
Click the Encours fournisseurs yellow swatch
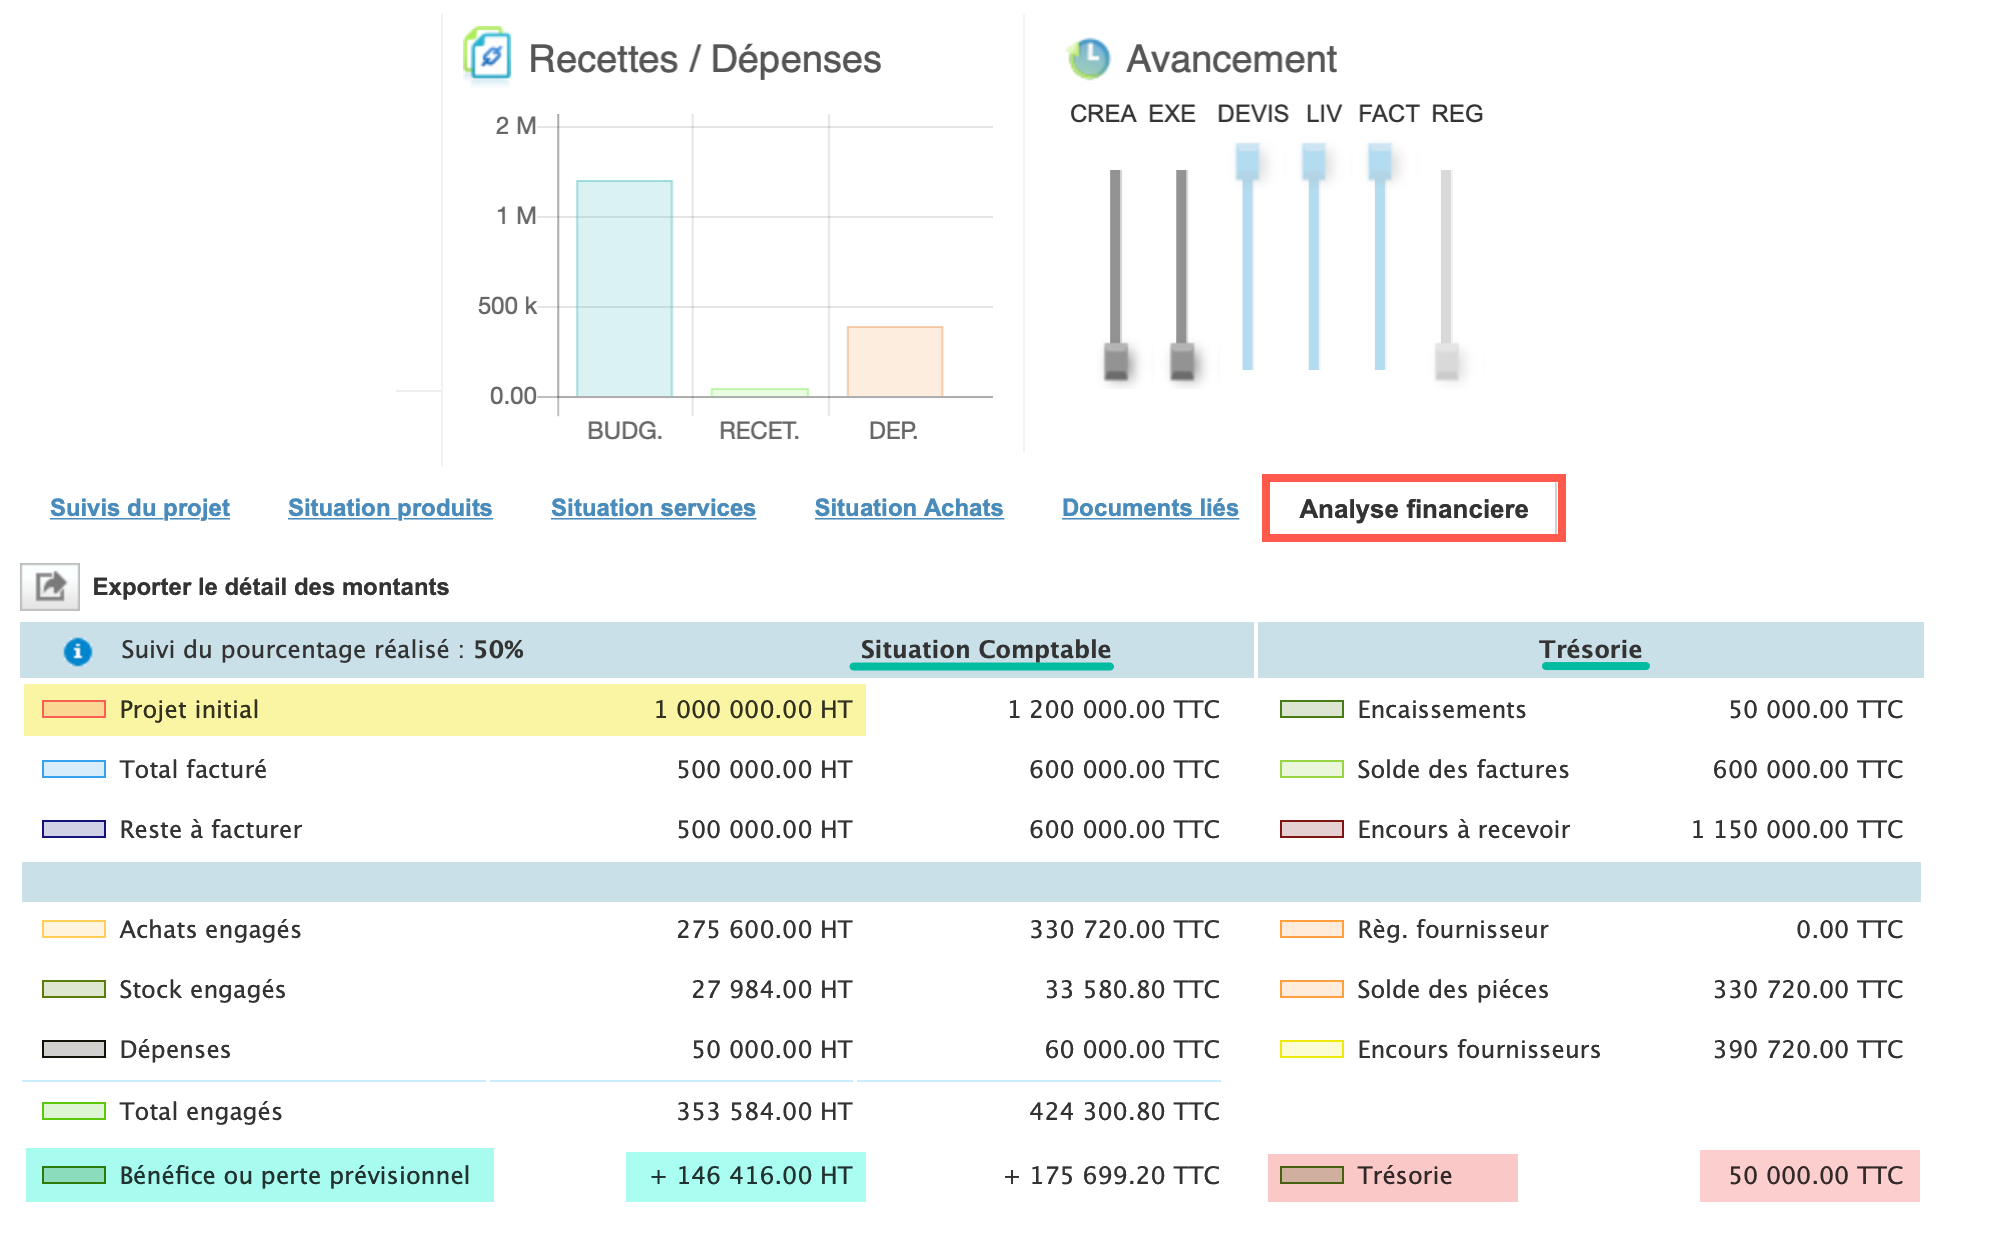[x=1311, y=1049]
